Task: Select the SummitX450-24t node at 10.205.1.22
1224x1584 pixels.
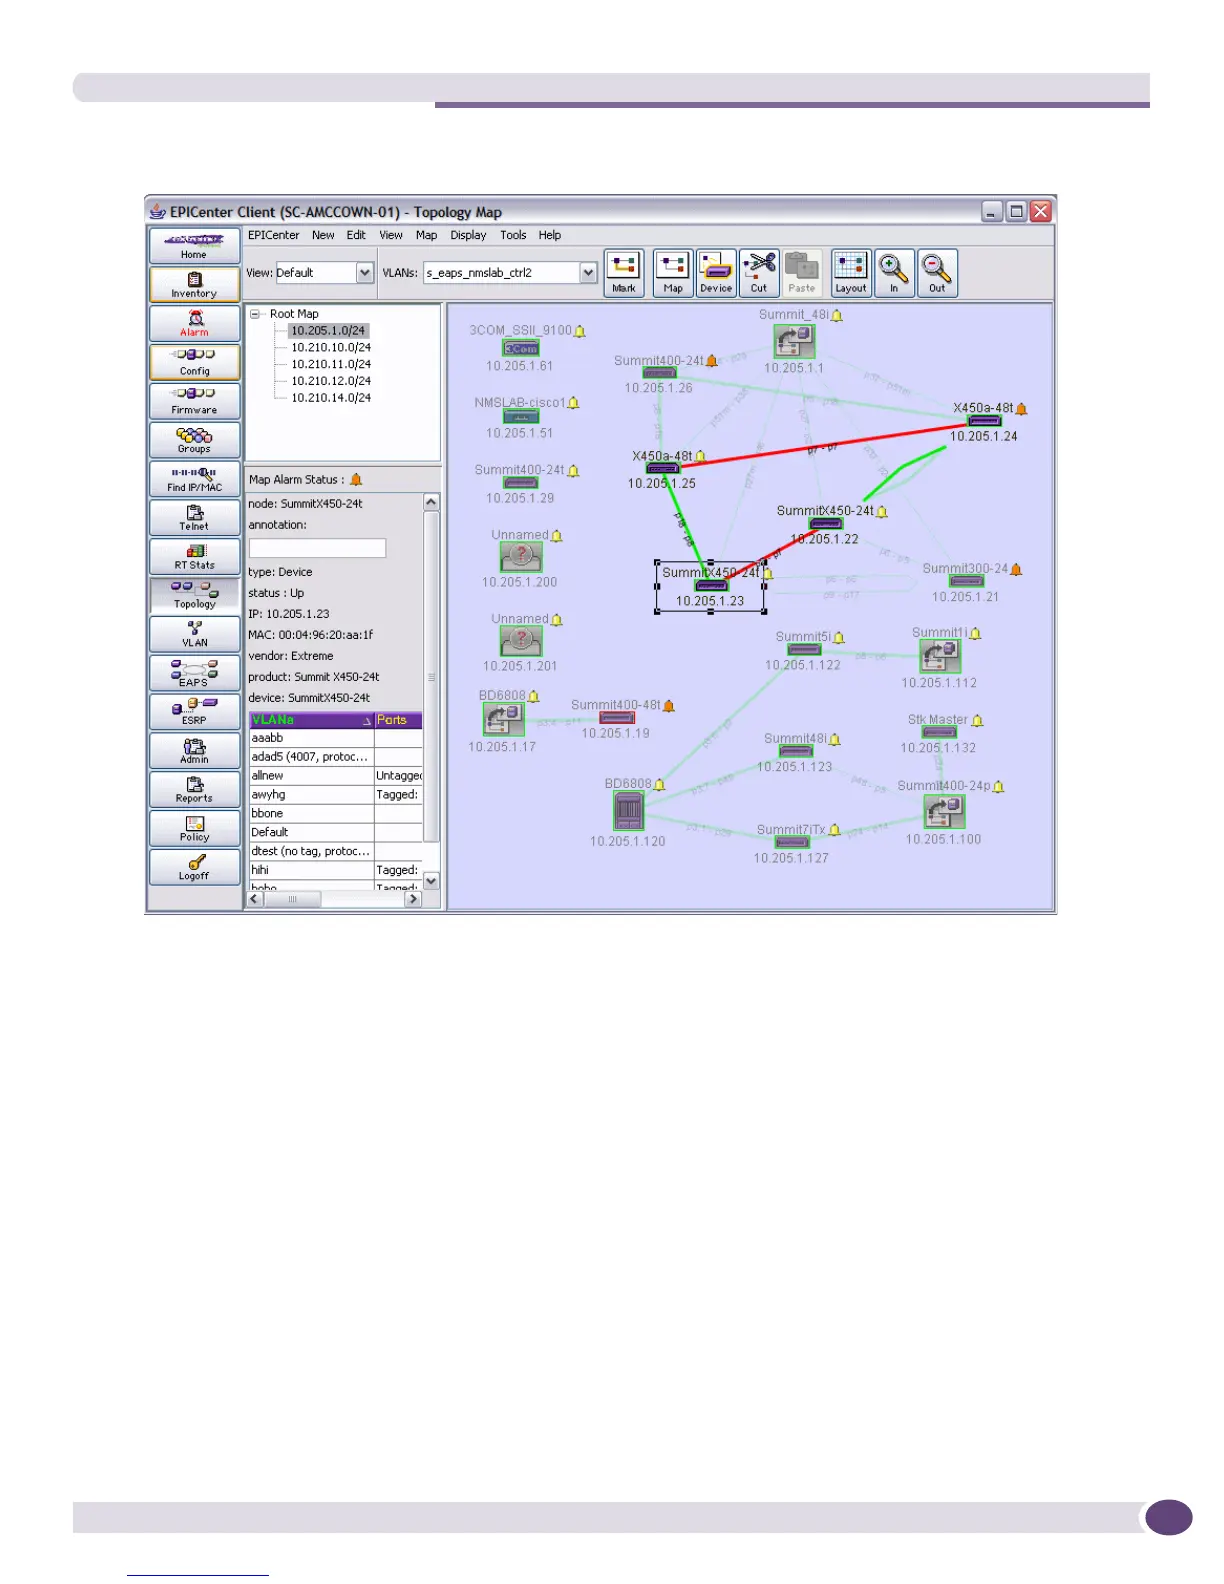Action: [x=826, y=523]
